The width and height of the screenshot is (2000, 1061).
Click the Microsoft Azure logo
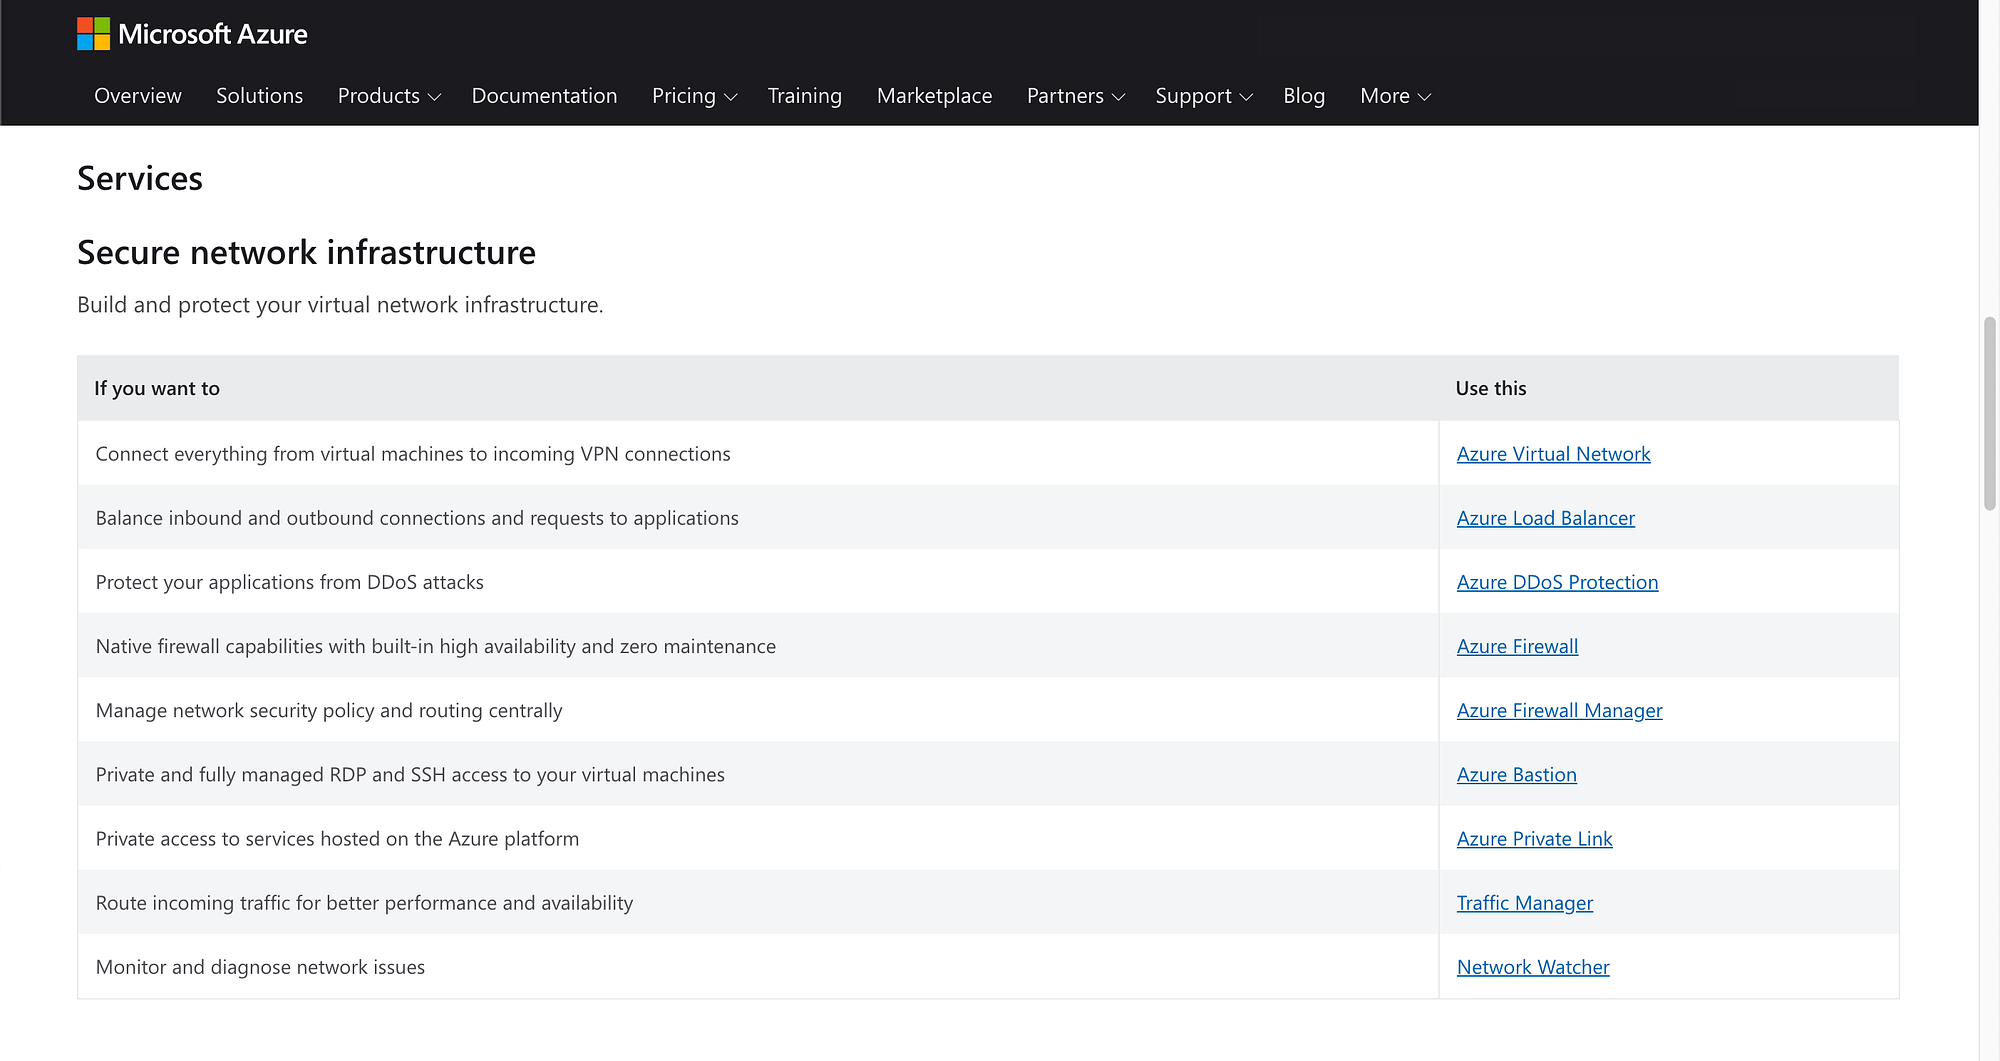point(192,34)
